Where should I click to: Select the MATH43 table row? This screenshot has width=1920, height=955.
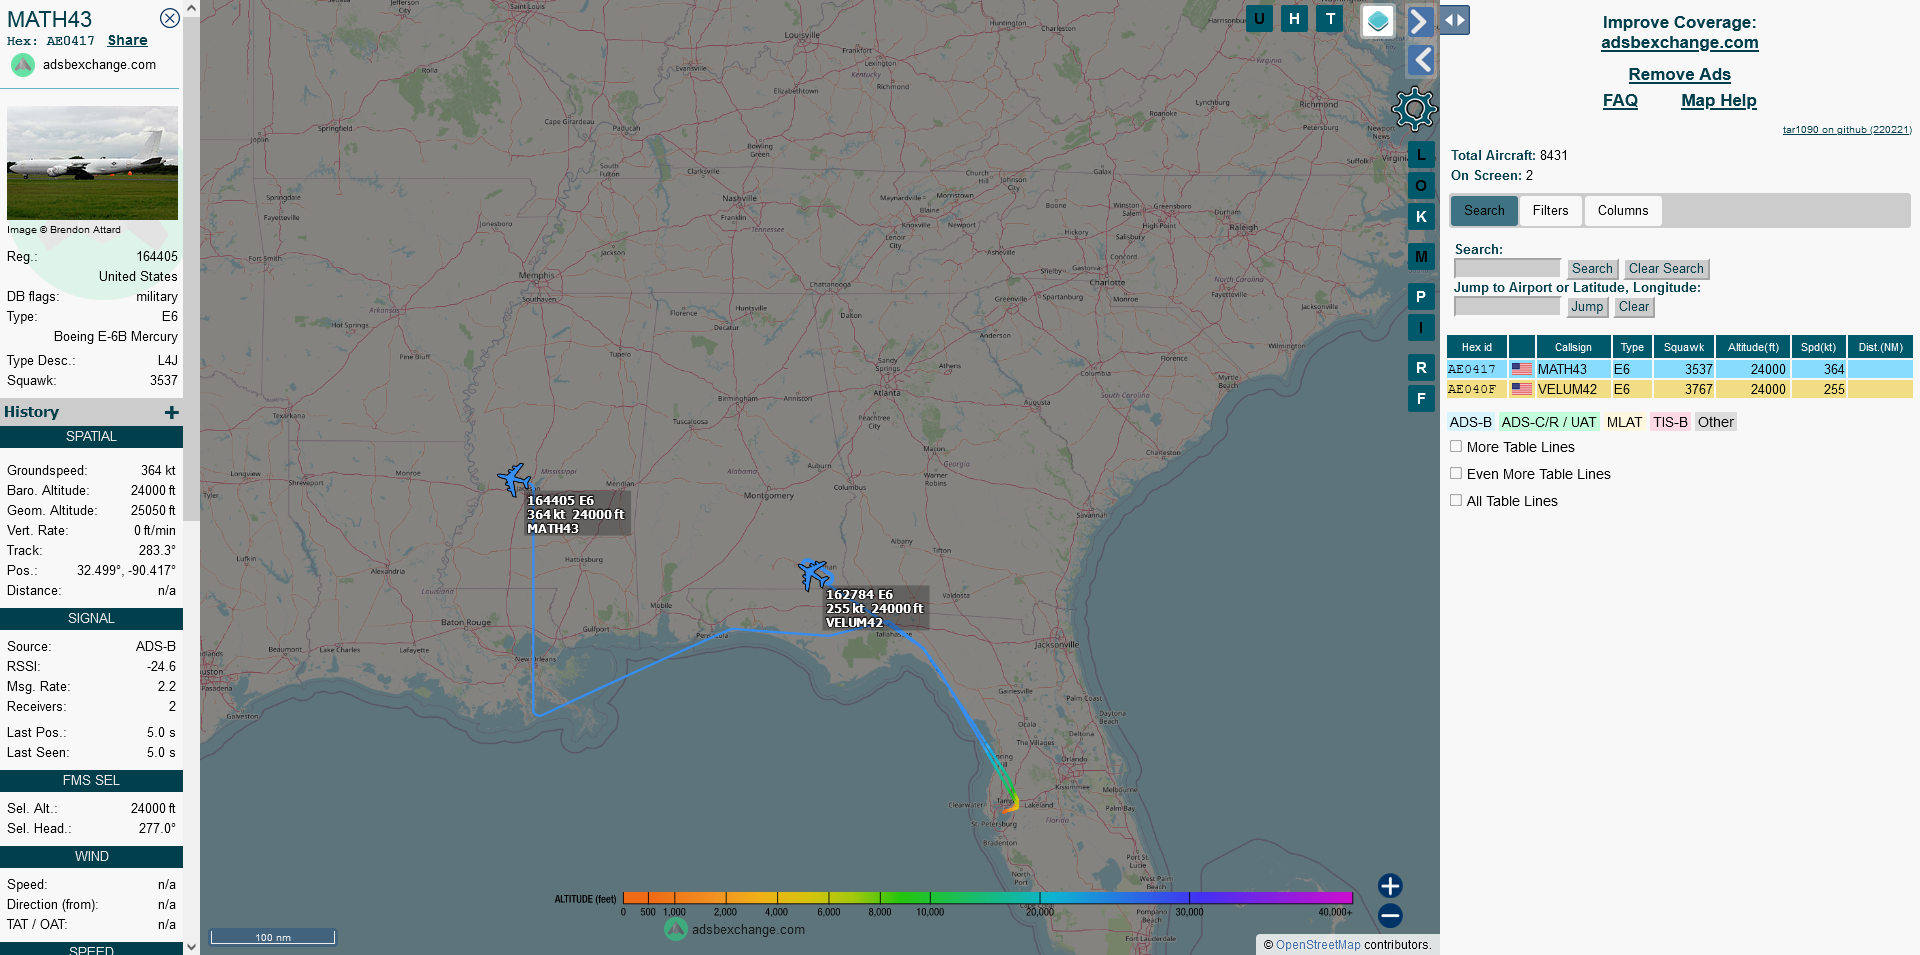point(1679,369)
